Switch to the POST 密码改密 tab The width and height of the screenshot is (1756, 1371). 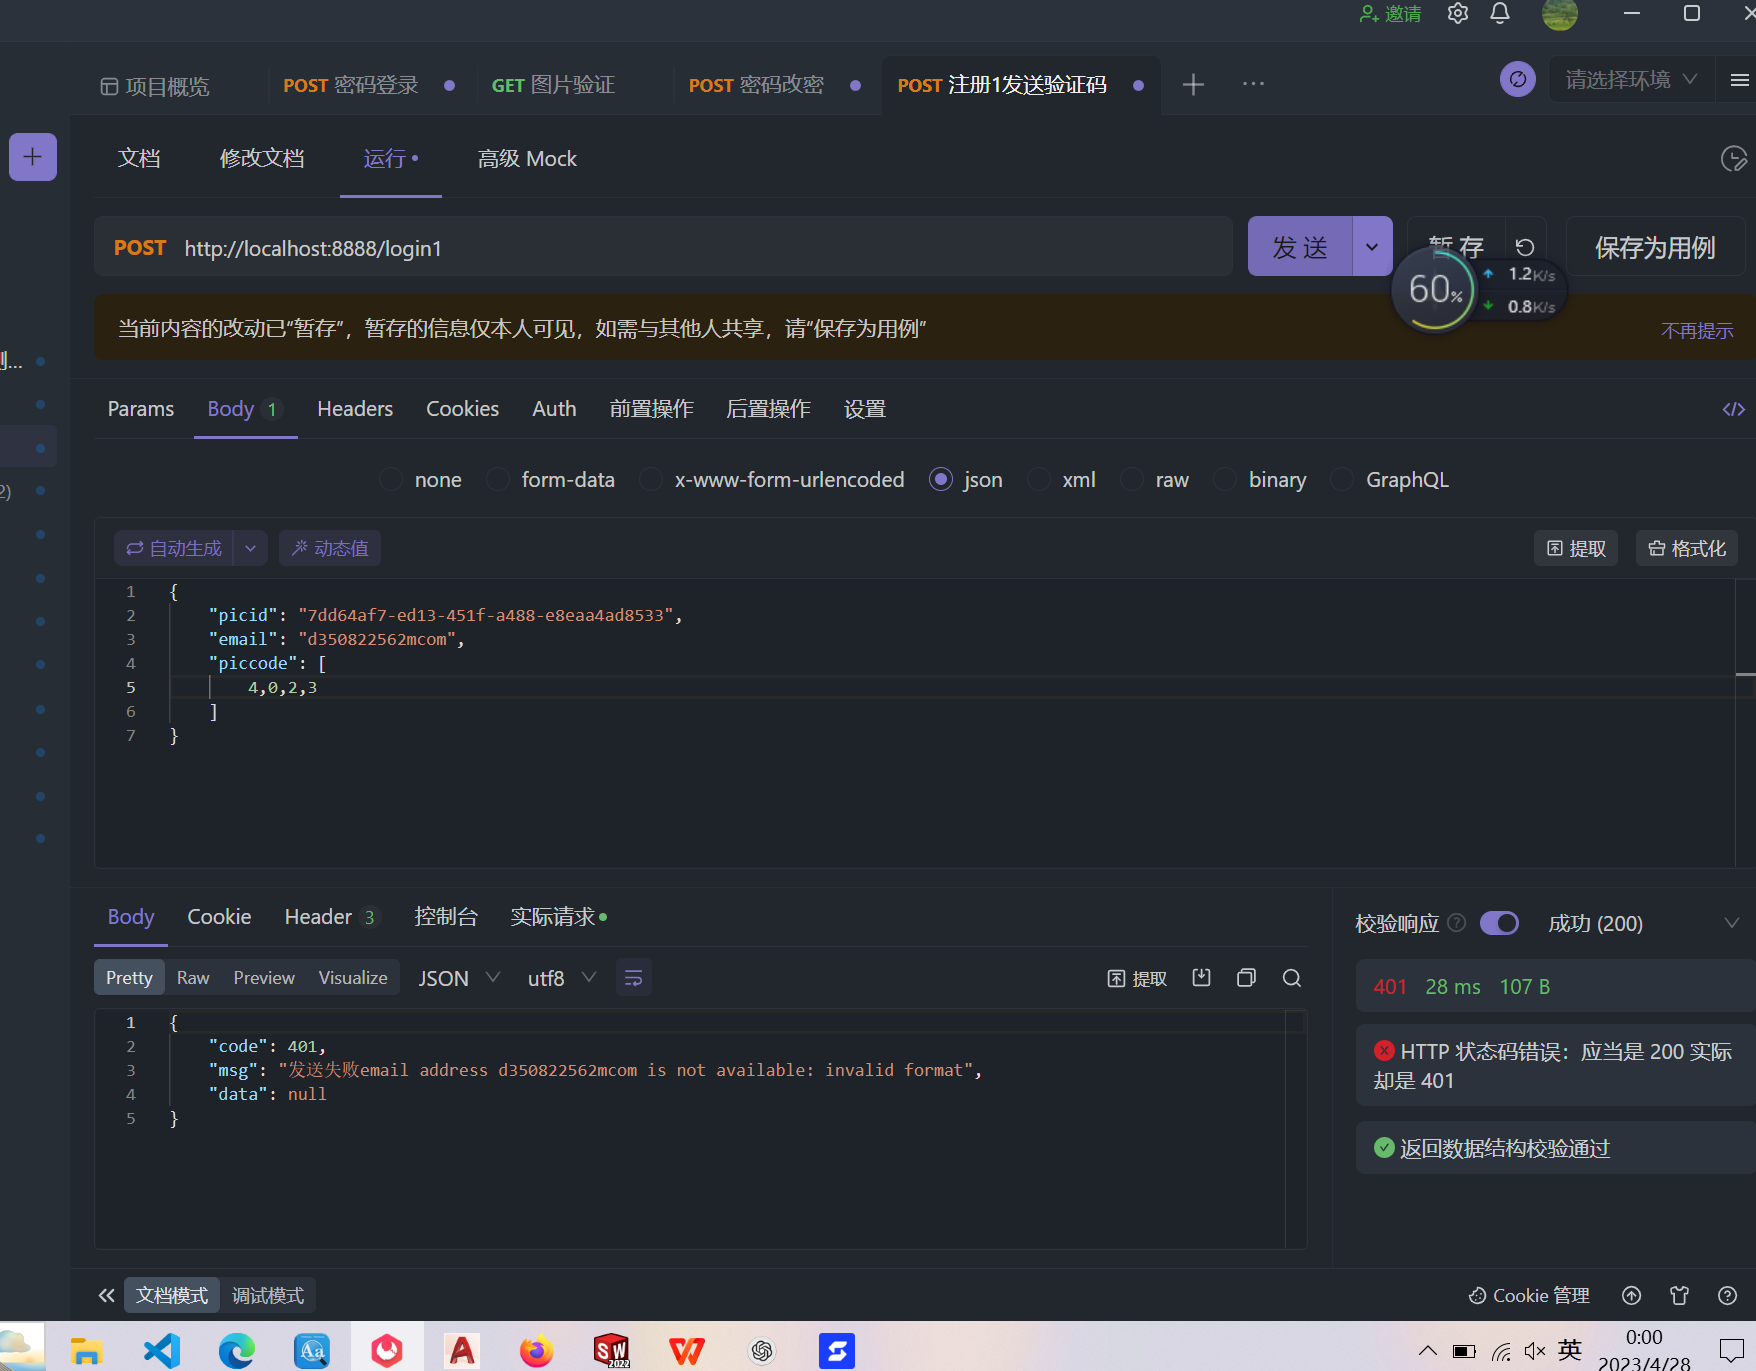(756, 86)
